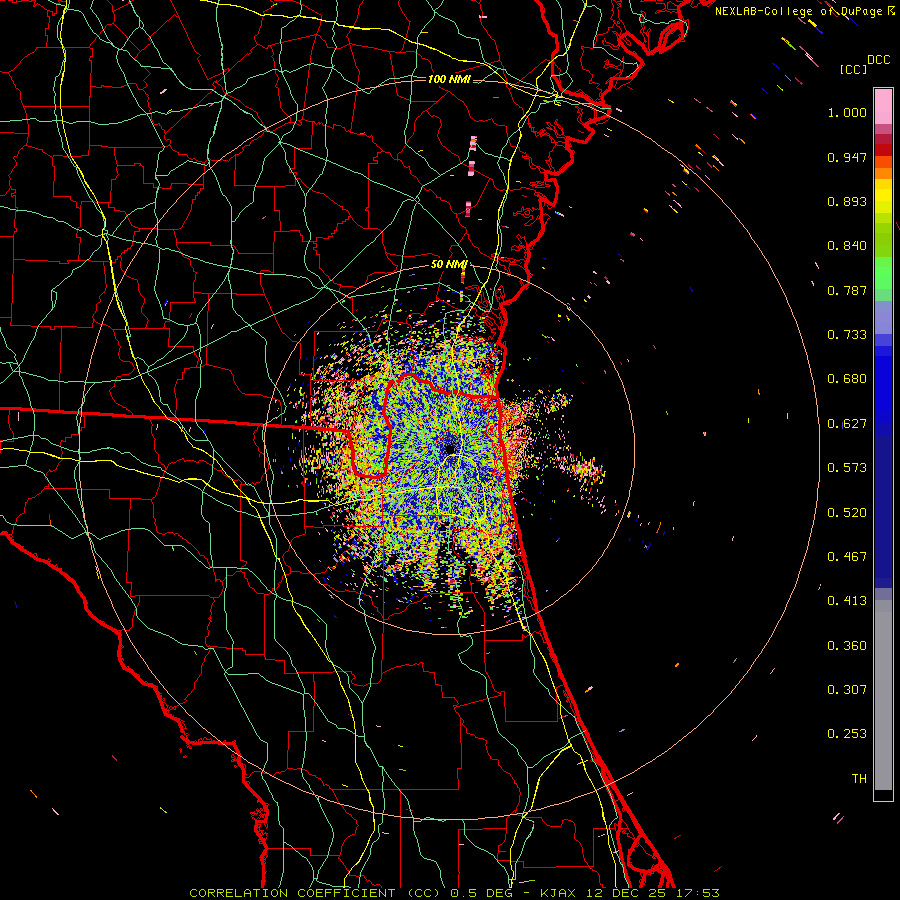Pick the pink top segment of color bar

tap(883, 107)
